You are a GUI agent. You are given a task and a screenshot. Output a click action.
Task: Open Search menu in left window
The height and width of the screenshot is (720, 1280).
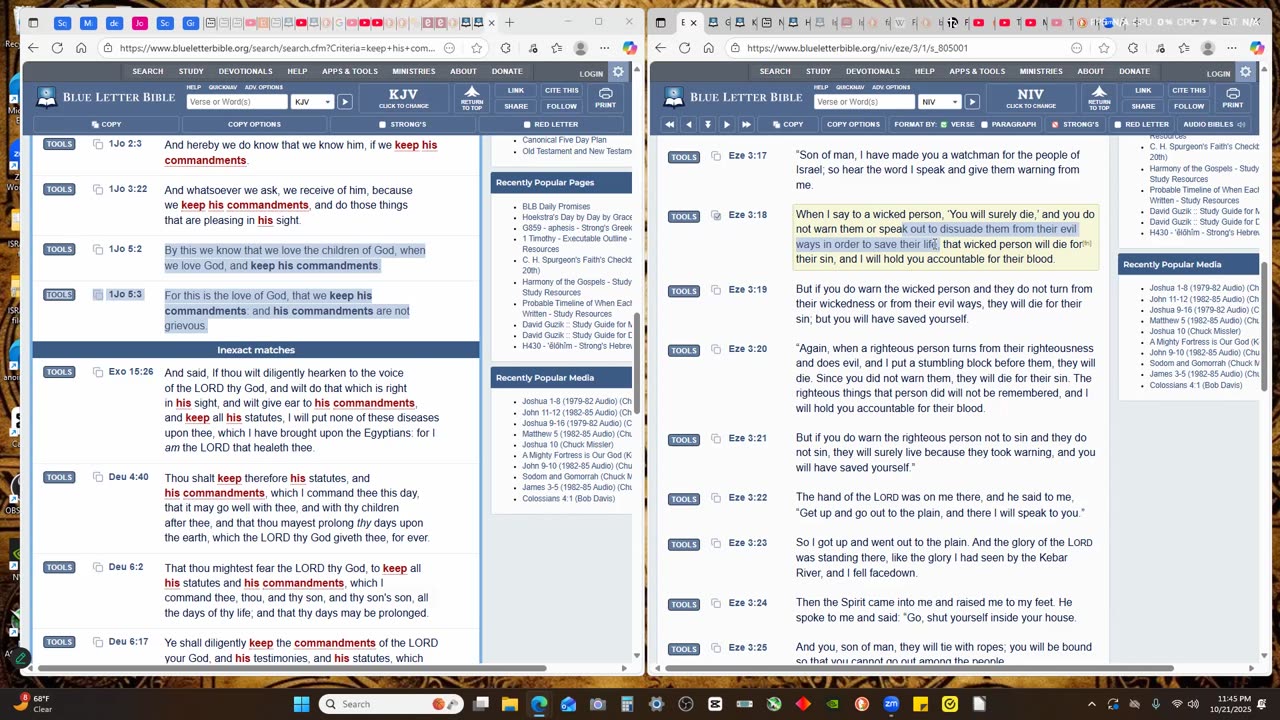point(147,71)
